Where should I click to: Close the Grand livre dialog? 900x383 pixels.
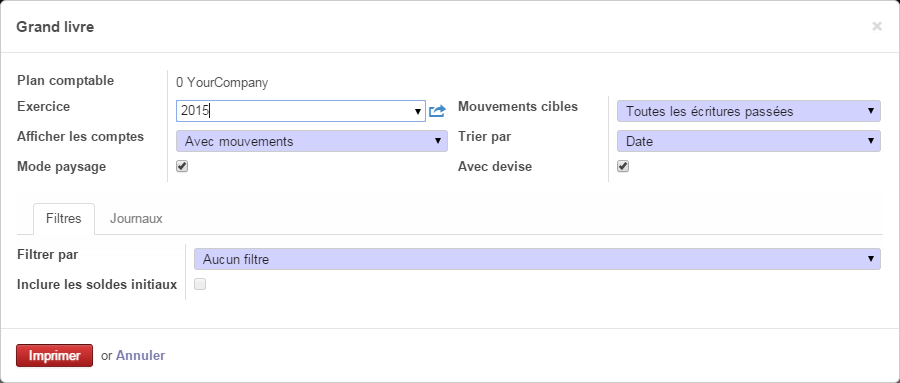[876, 26]
